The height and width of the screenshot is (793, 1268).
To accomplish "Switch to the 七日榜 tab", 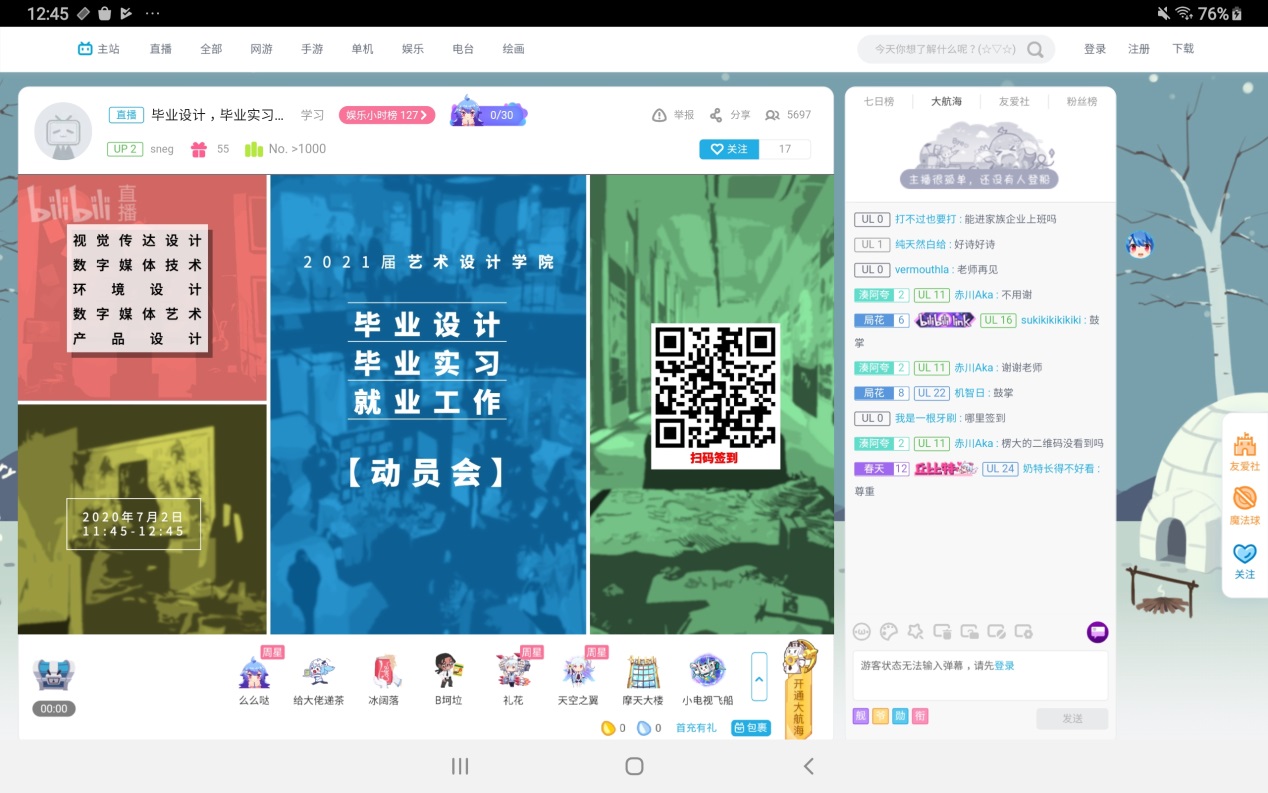I will (879, 102).
